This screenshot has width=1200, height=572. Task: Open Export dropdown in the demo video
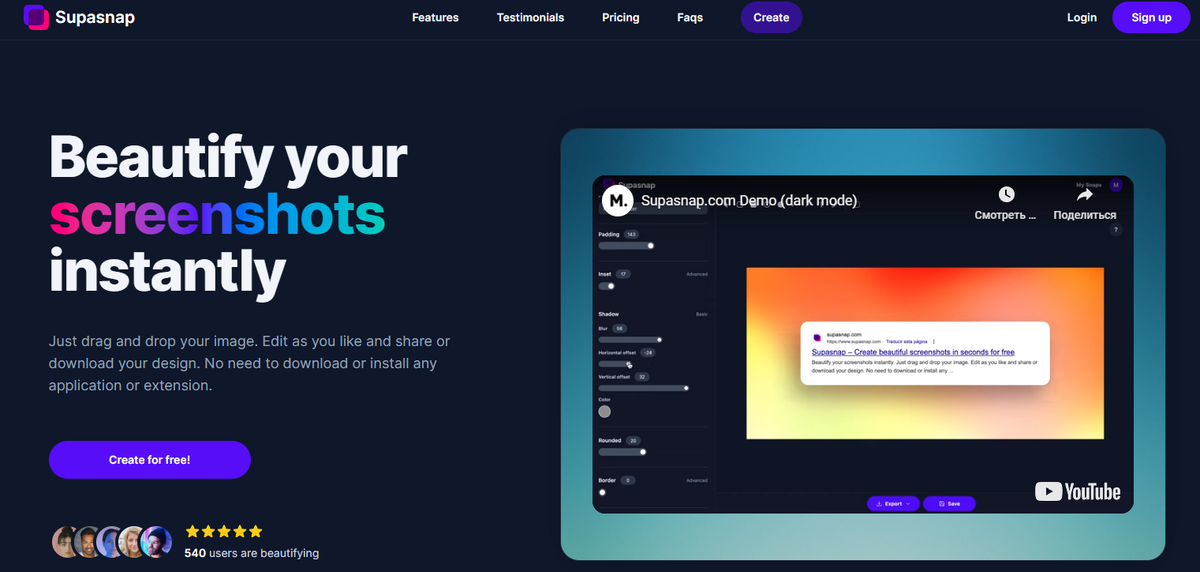(892, 504)
